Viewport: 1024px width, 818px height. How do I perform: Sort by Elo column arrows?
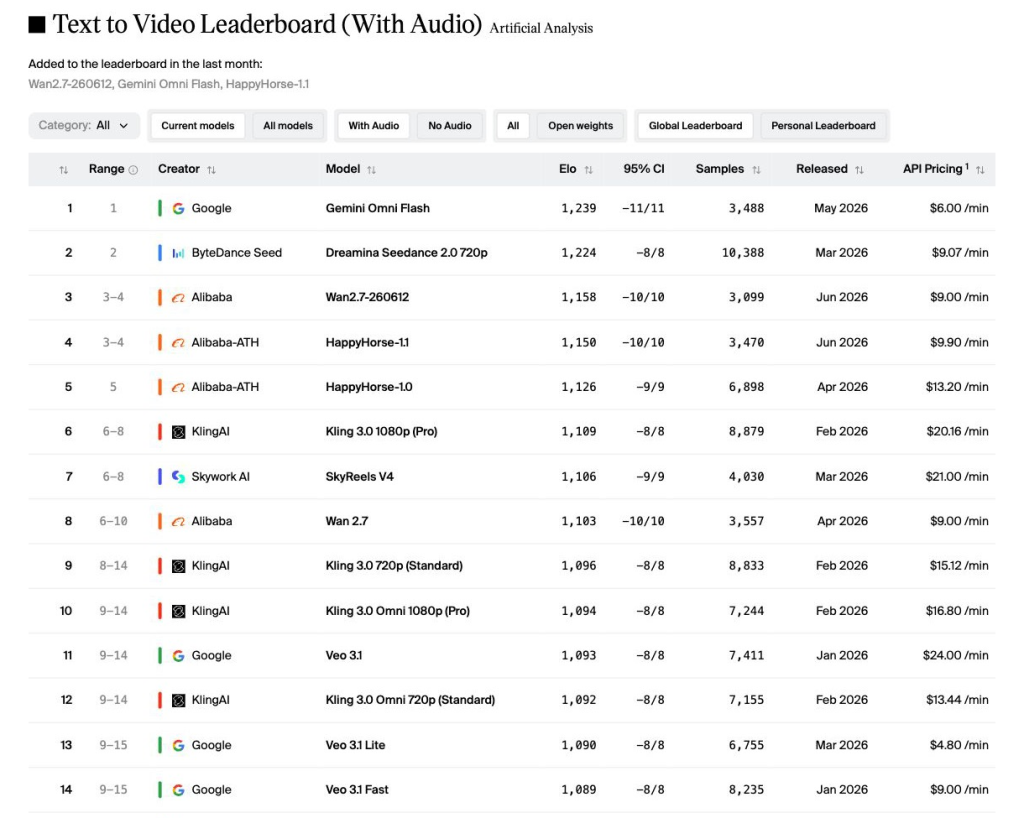(588, 170)
